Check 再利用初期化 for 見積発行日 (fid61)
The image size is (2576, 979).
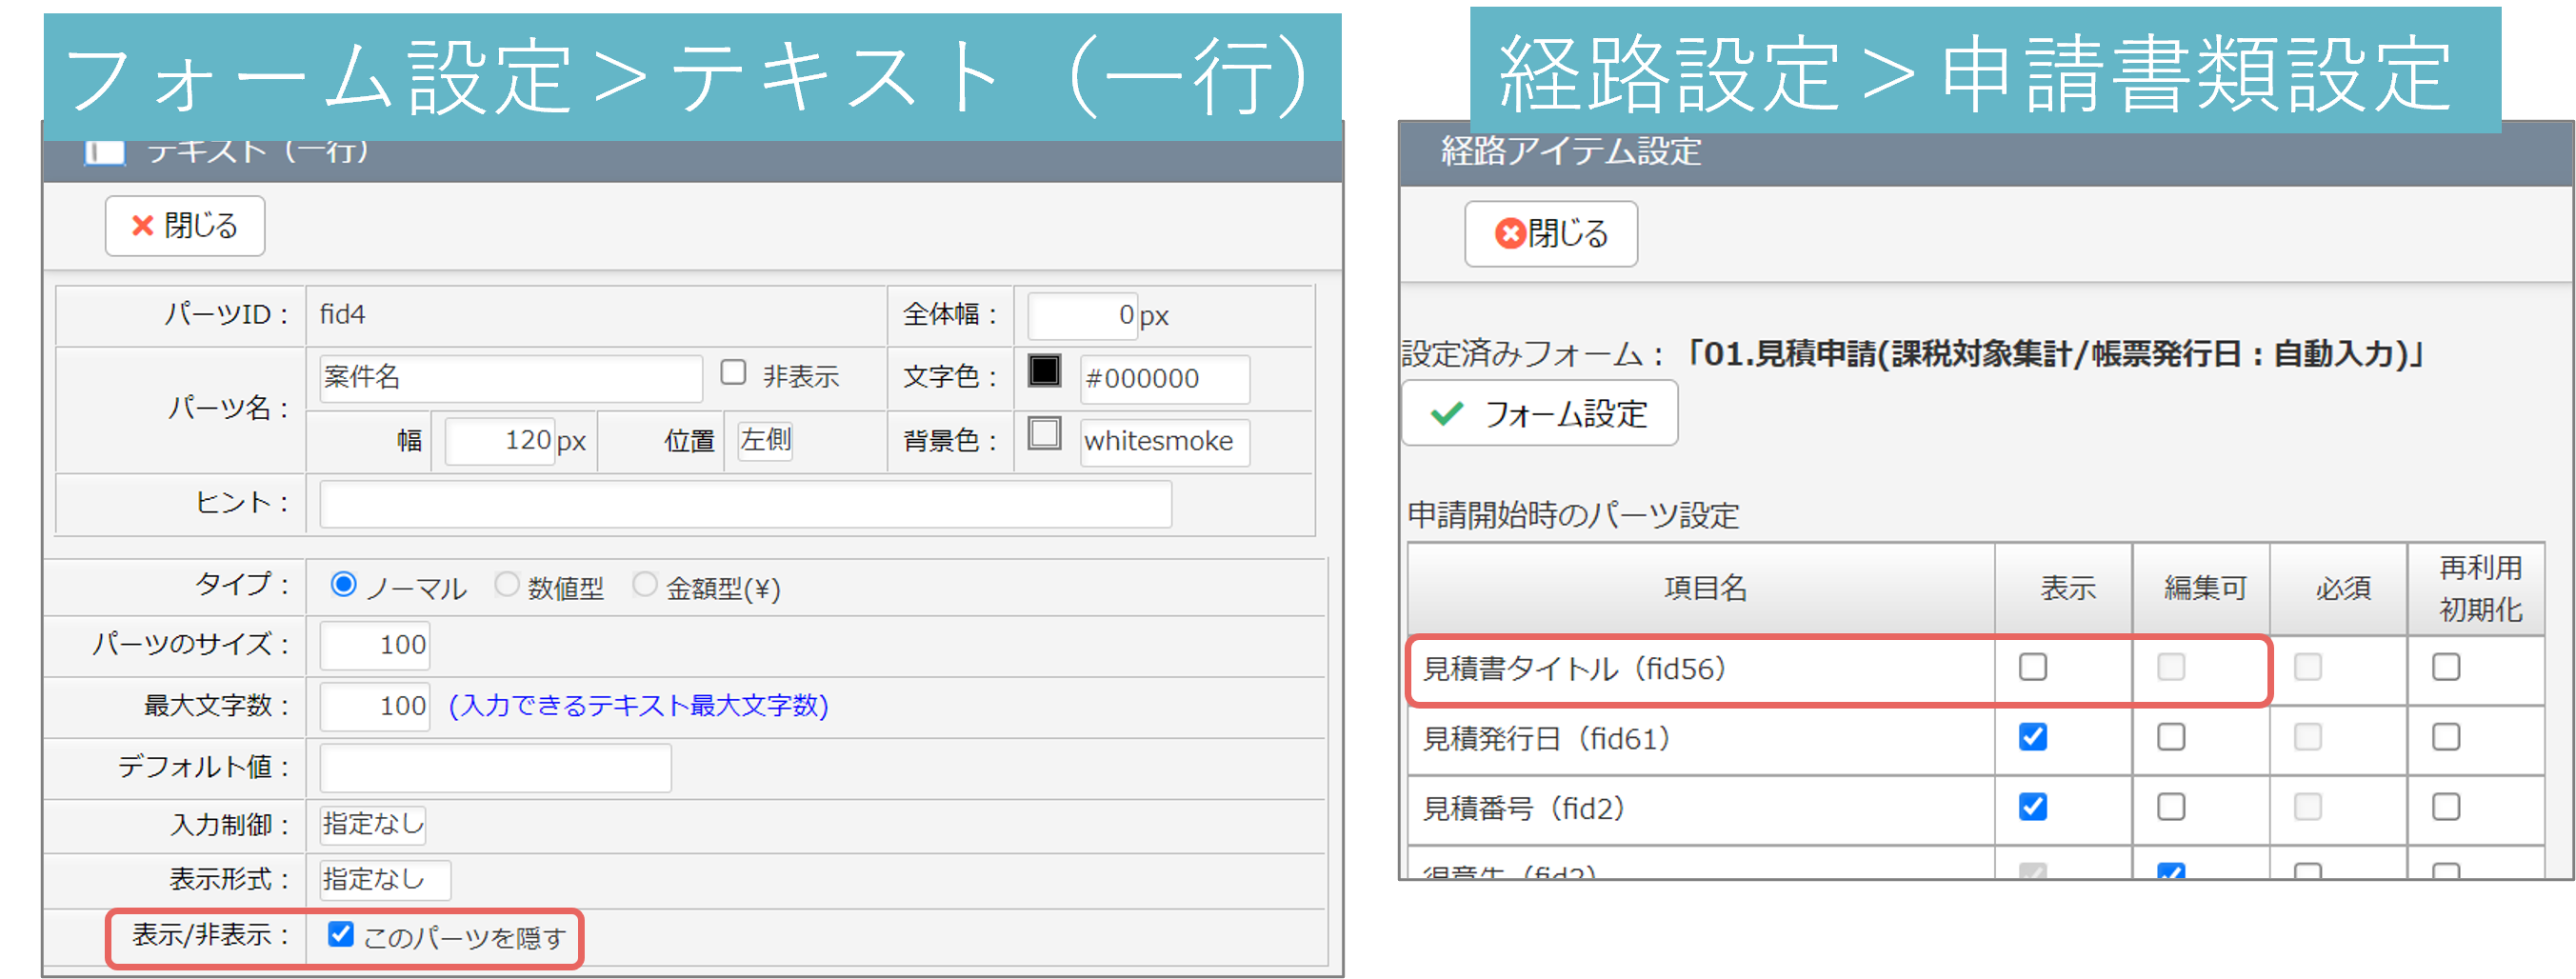pyautogui.click(x=2446, y=737)
